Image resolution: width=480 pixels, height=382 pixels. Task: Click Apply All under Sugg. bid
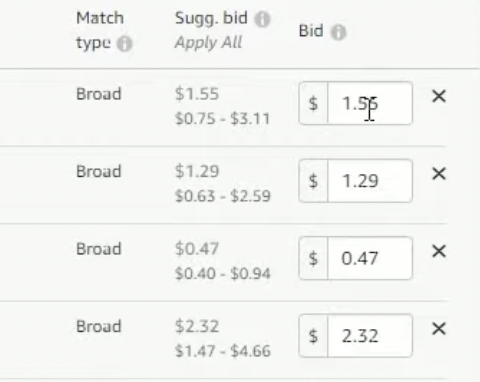click(x=208, y=43)
